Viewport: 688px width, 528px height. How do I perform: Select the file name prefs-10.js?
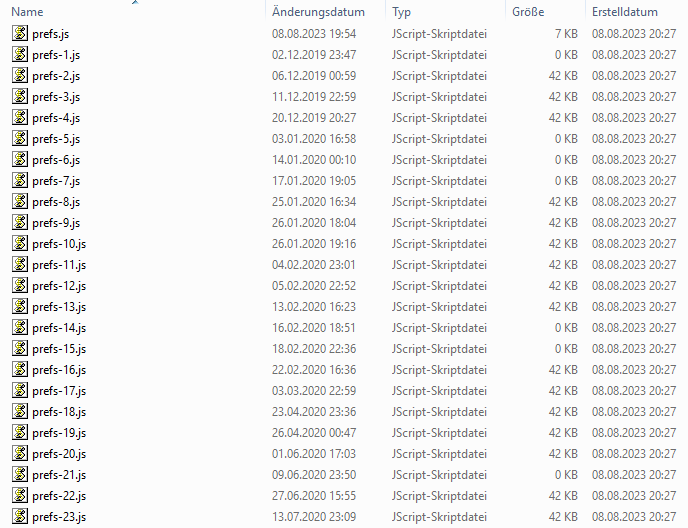tap(59, 244)
